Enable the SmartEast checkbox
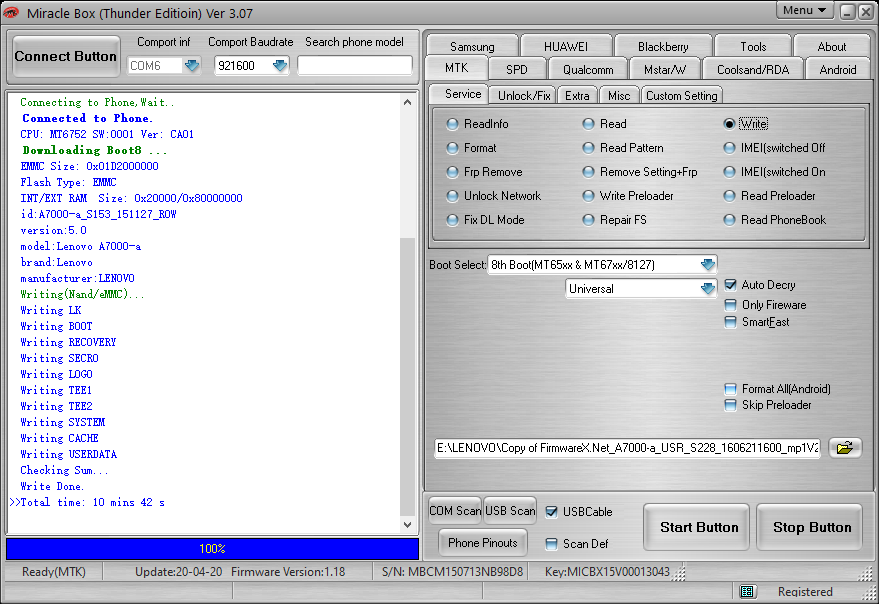The height and width of the screenshot is (604, 879). point(730,322)
